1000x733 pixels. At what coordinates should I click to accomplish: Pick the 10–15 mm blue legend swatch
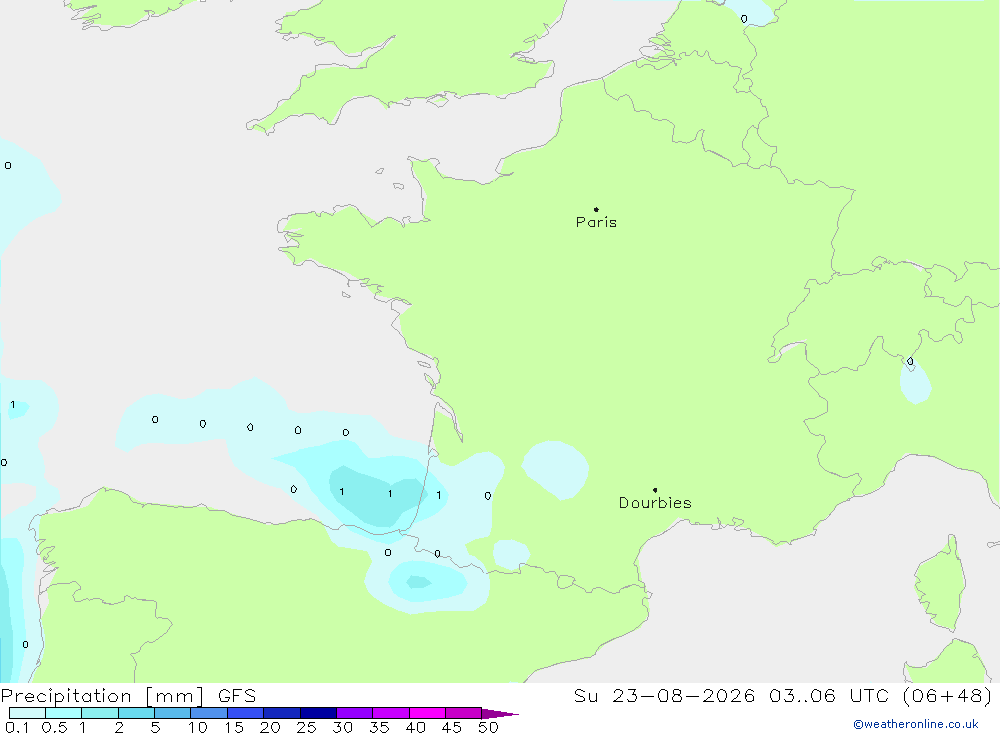[x=209, y=713]
